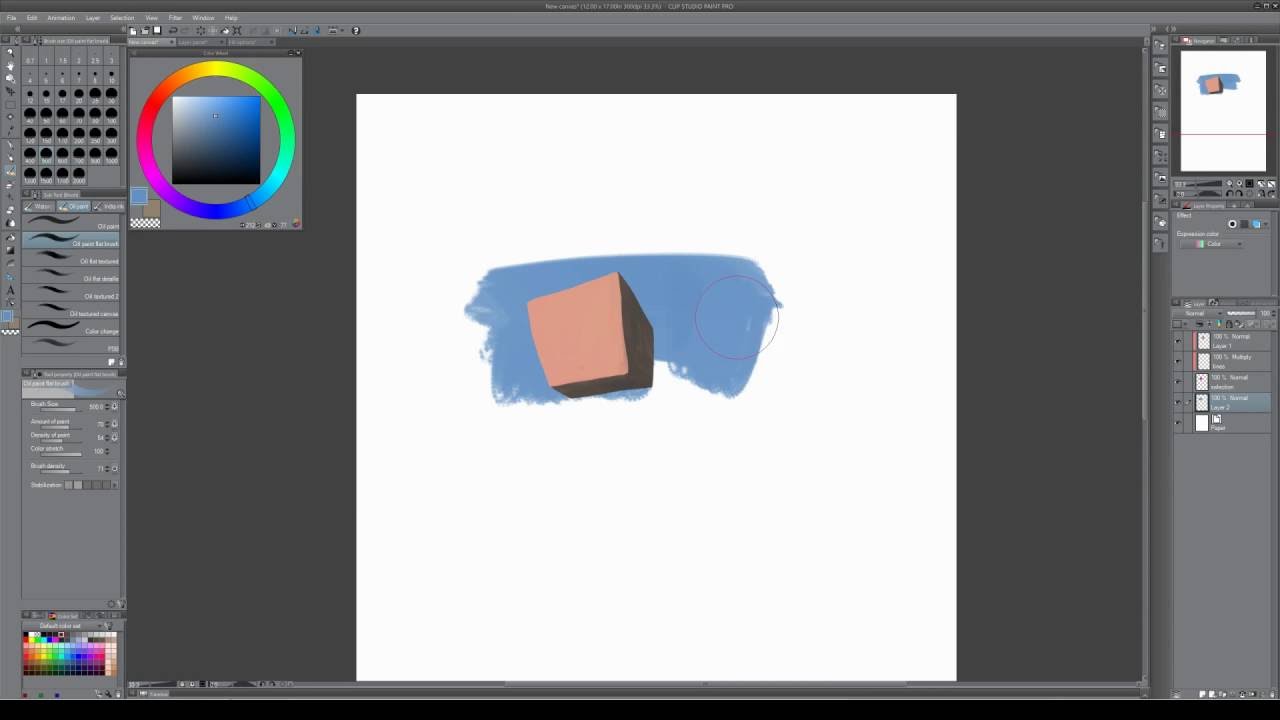Viewport: 1280px width, 720px height.
Task: Select the Zoom magnifier tool
Action: click(x=11, y=53)
